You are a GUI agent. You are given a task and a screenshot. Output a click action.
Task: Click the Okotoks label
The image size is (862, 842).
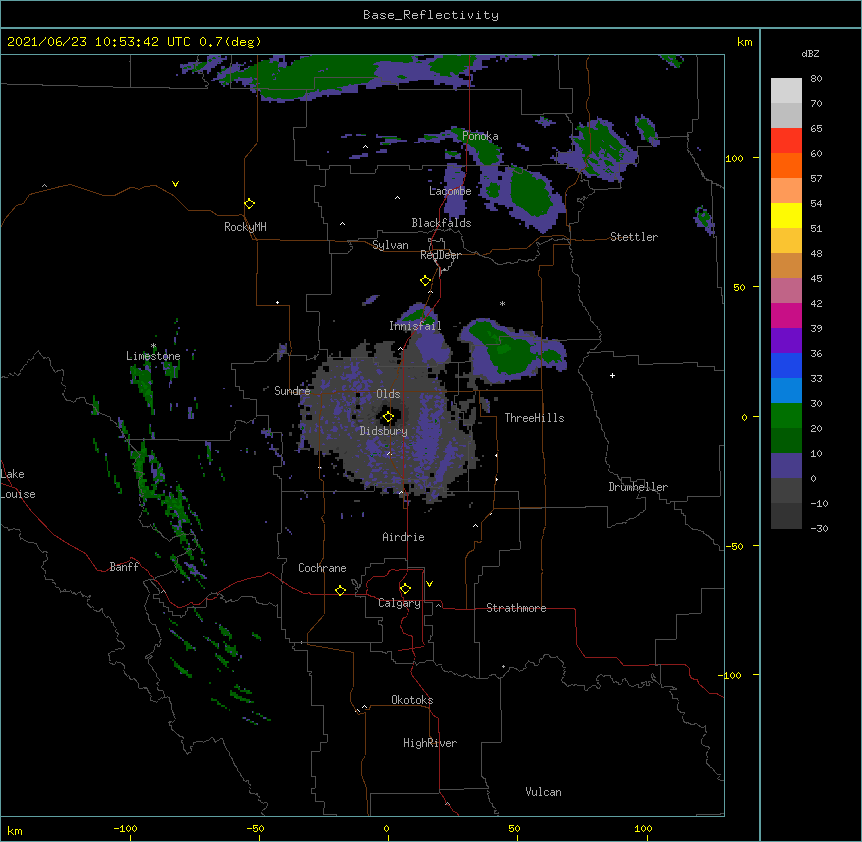[412, 700]
